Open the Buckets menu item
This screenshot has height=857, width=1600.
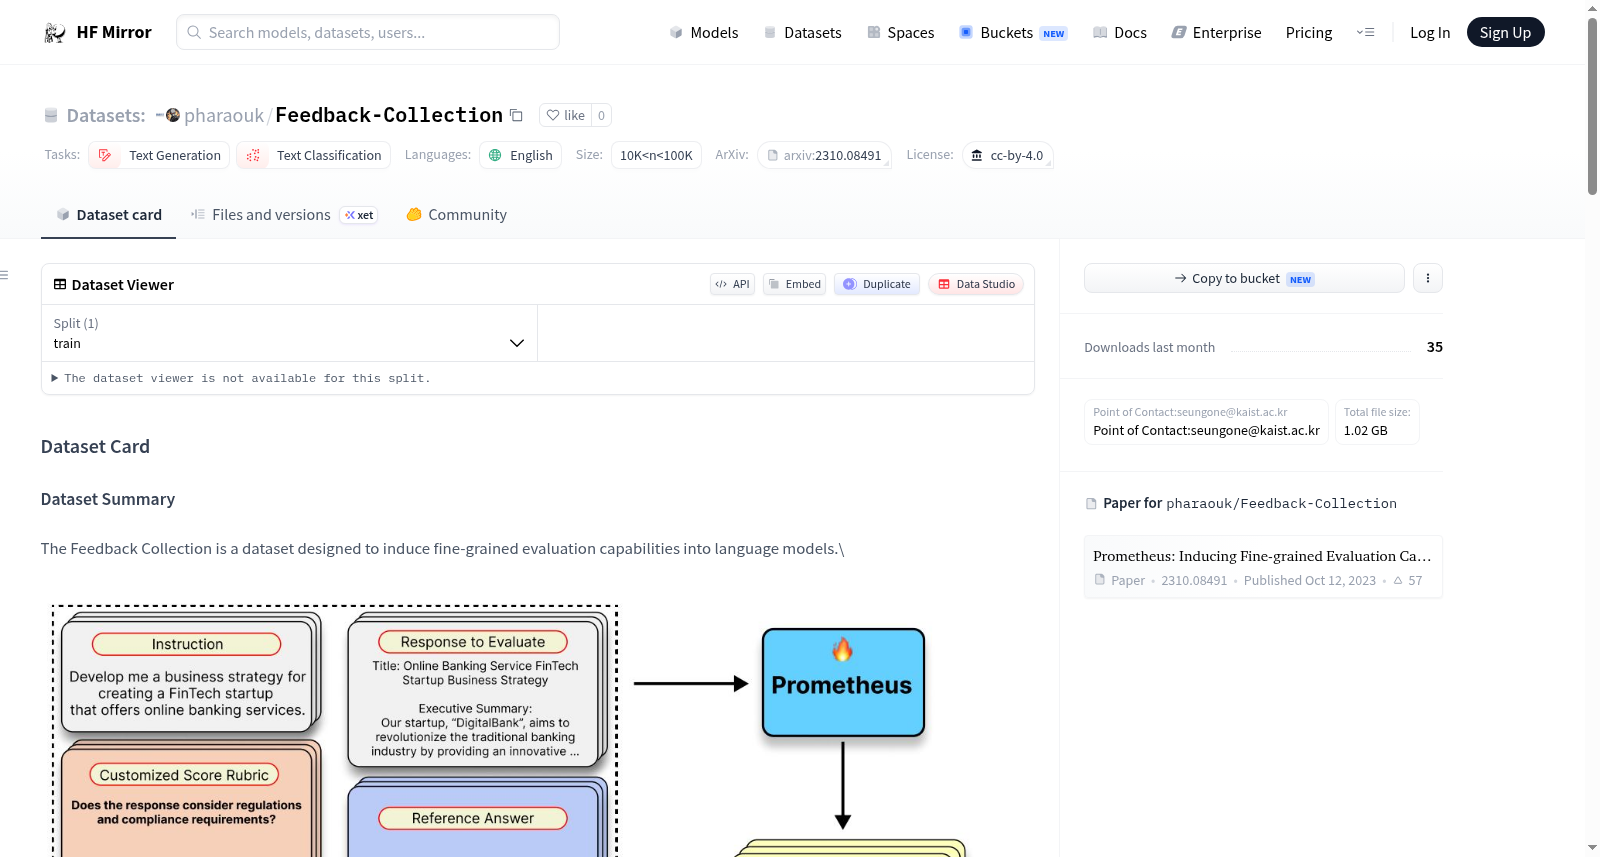[x=1013, y=33]
